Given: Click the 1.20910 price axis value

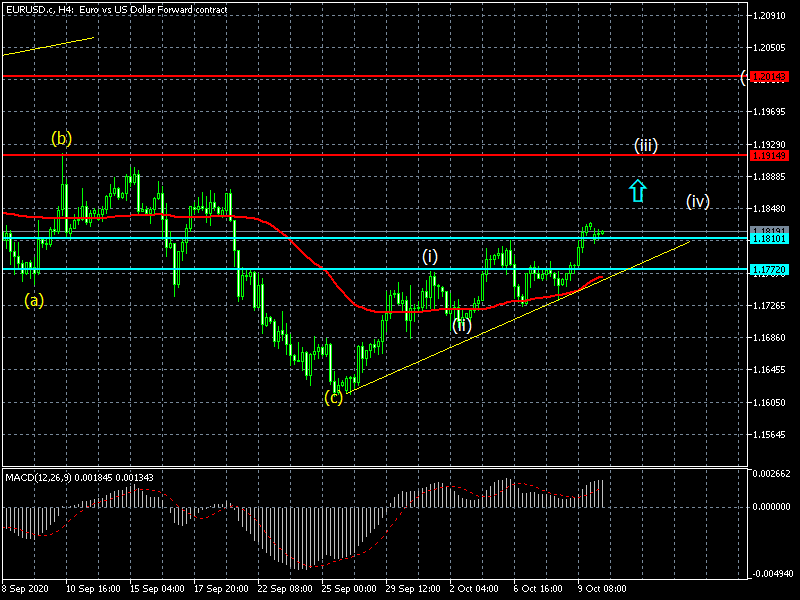Looking at the screenshot, I should 770,16.
